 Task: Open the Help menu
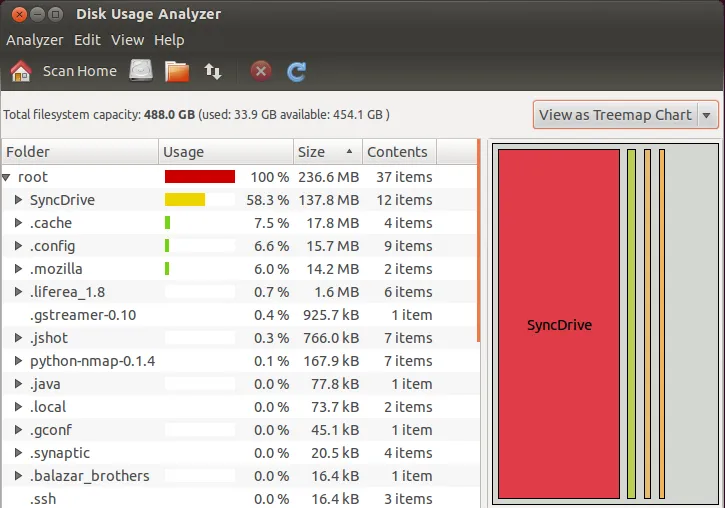coord(169,40)
